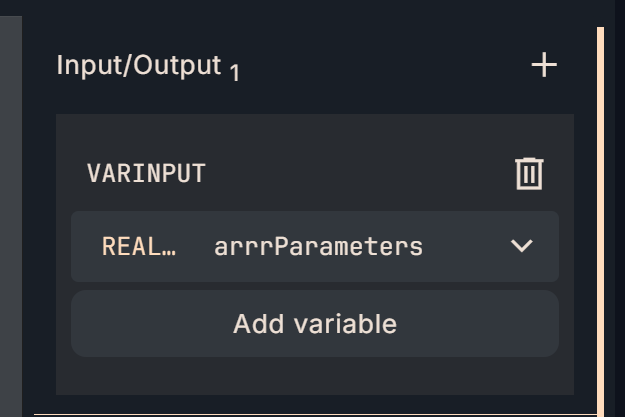Collapse the arrrParameters row with its chevron

click(521, 246)
